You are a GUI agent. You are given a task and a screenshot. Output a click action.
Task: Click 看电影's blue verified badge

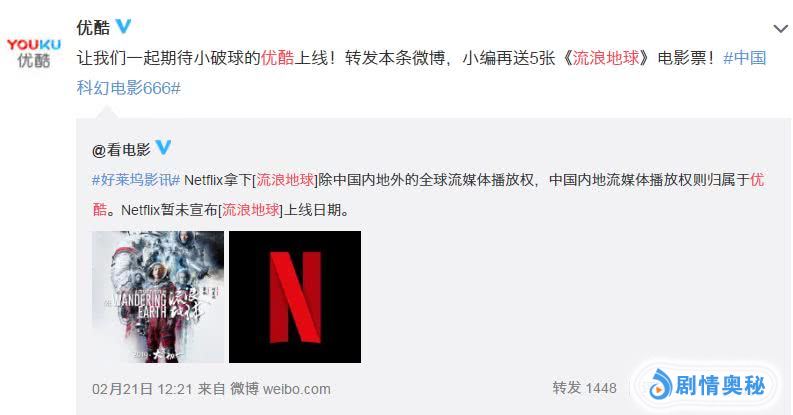coord(163,148)
